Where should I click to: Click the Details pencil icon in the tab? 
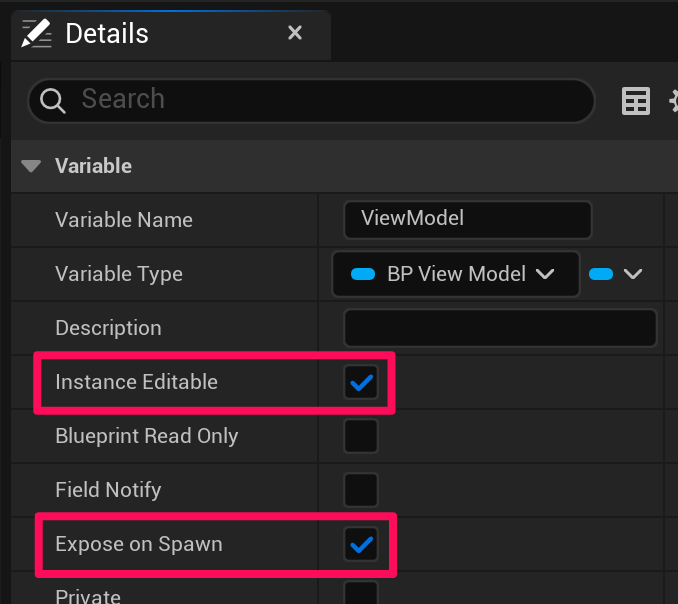pos(37,33)
